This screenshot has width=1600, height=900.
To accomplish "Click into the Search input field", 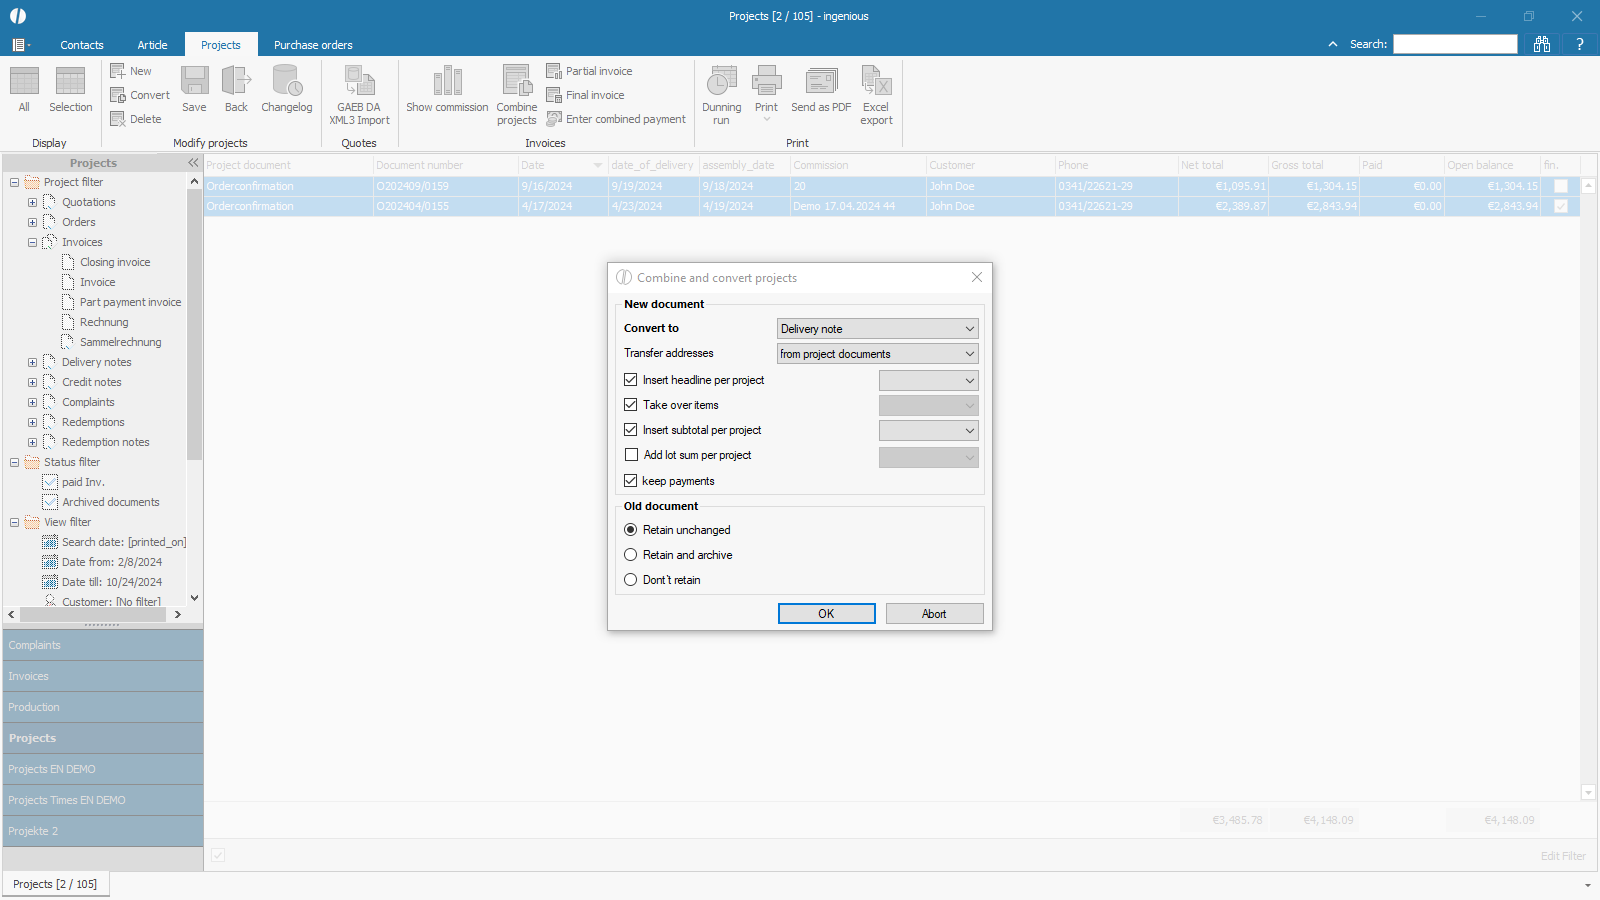I will pyautogui.click(x=1455, y=44).
